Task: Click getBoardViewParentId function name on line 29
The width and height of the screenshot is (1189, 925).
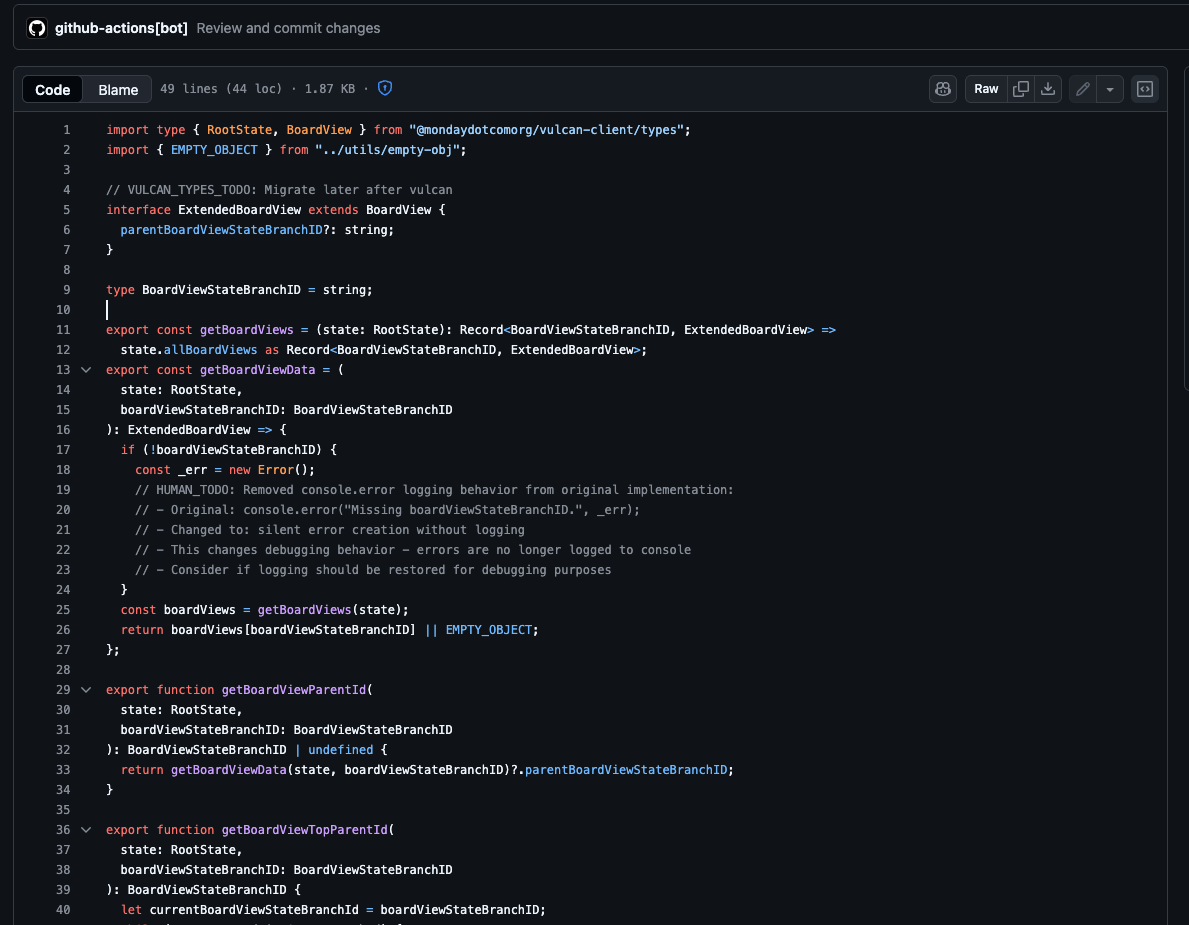Action: tap(293, 690)
